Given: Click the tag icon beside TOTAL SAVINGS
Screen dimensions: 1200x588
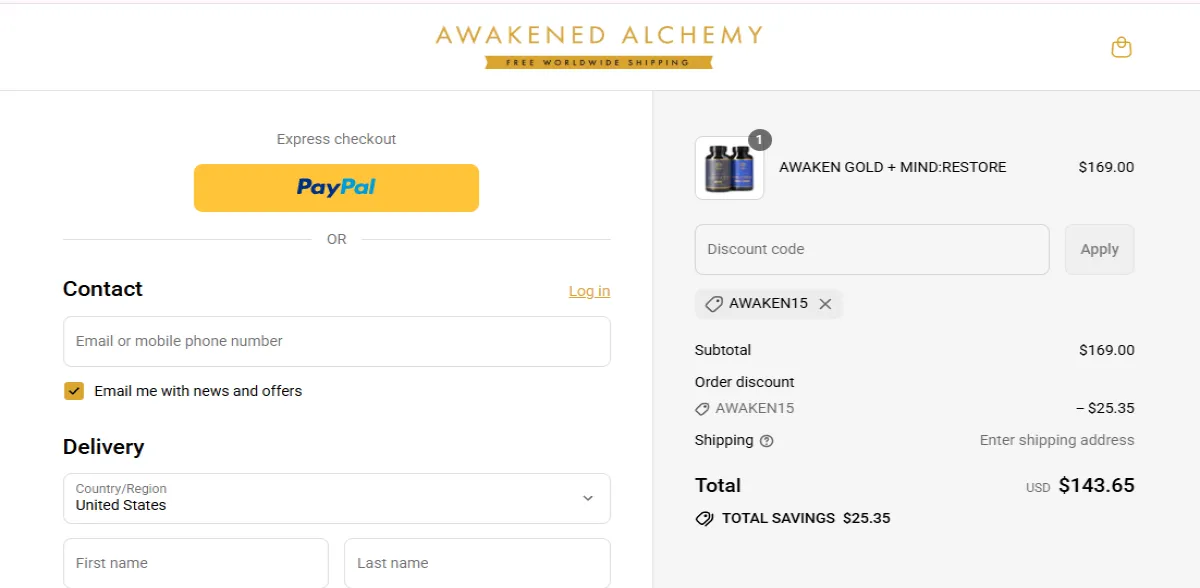Looking at the screenshot, I should pos(703,517).
